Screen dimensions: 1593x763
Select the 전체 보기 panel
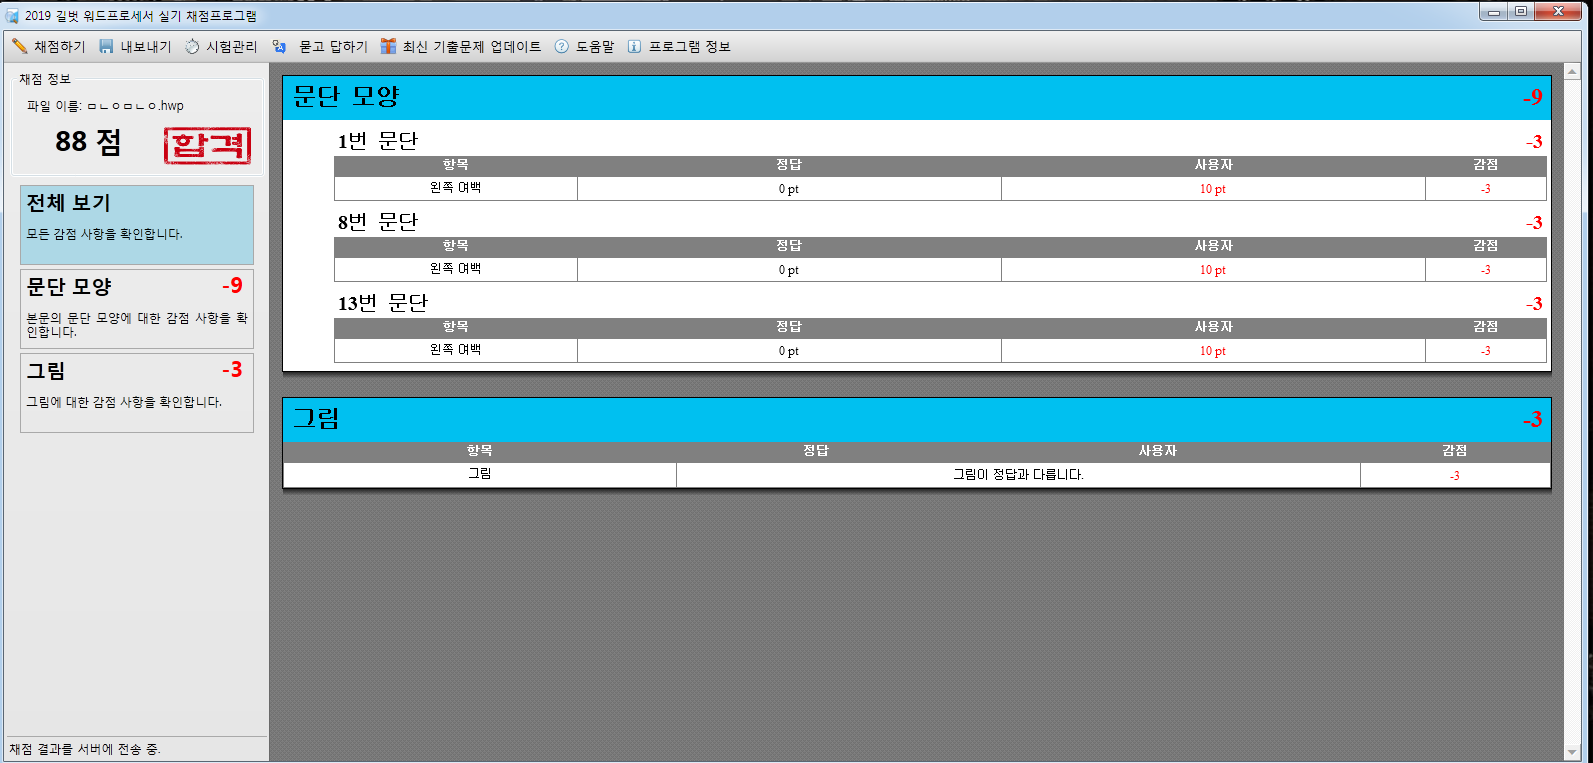137,224
